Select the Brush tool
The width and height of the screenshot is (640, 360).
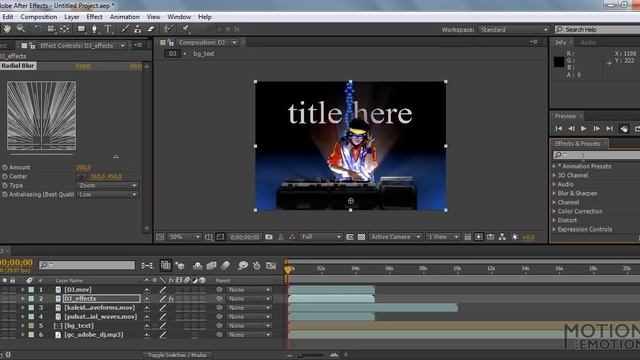(x=125, y=29)
